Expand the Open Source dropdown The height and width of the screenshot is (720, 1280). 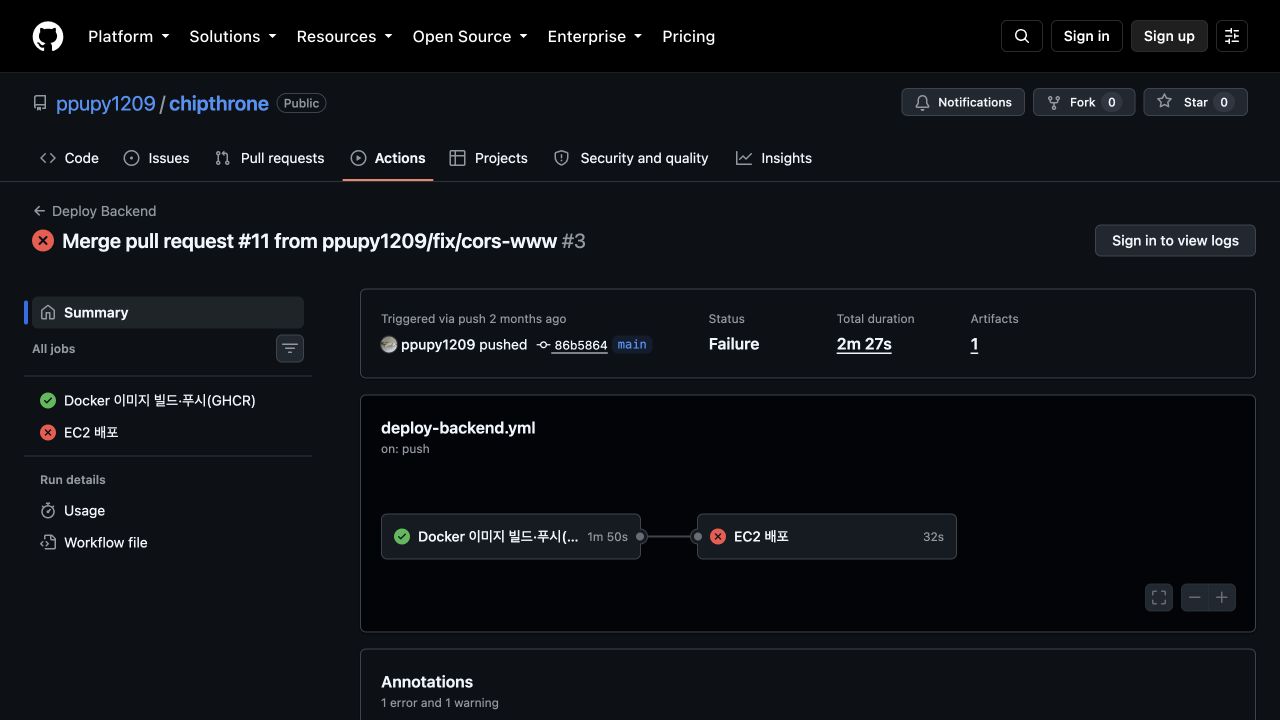[470, 36]
